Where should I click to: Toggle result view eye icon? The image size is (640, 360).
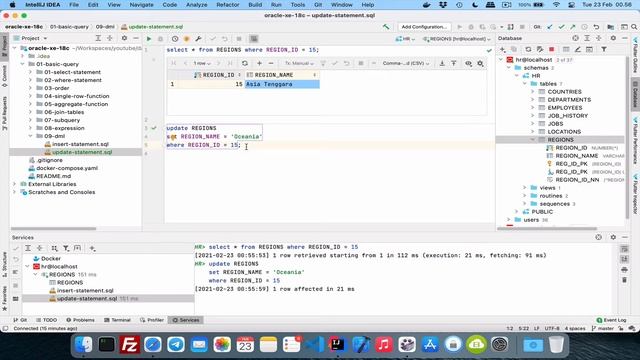(469, 63)
